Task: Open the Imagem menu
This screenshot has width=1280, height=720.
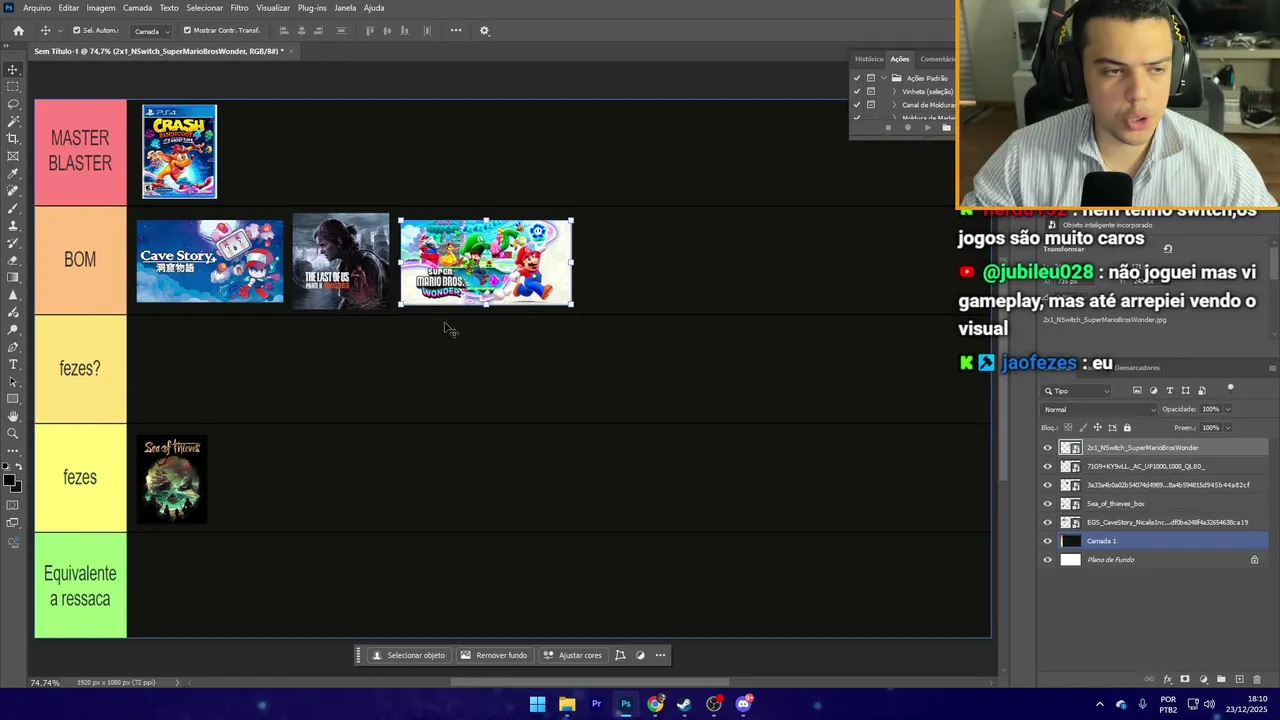Action: [x=101, y=8]
